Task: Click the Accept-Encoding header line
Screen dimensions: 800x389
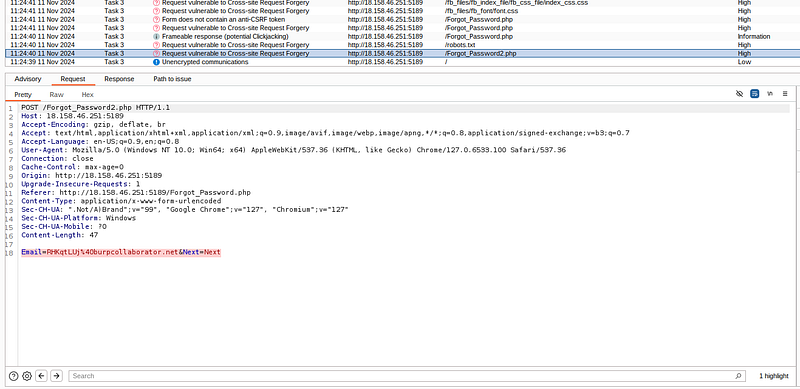Action: click(x=93, y=125)
